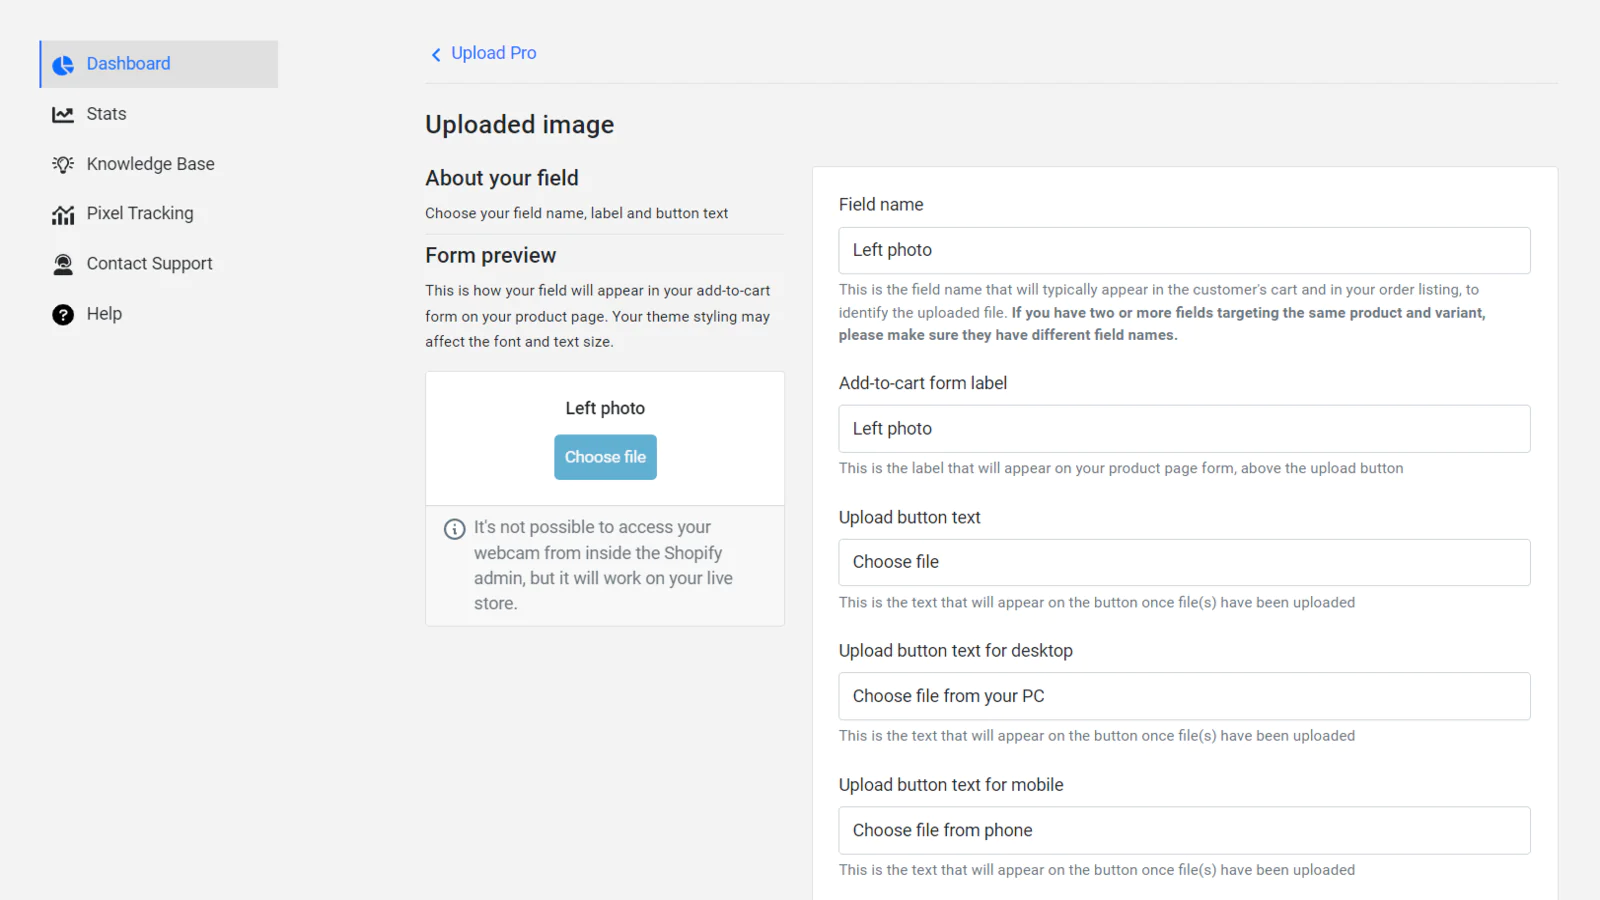Screen dimensions: 1600x900
Task: Click the Knowledge Base lightbulb icon
Action: point(63,164)
